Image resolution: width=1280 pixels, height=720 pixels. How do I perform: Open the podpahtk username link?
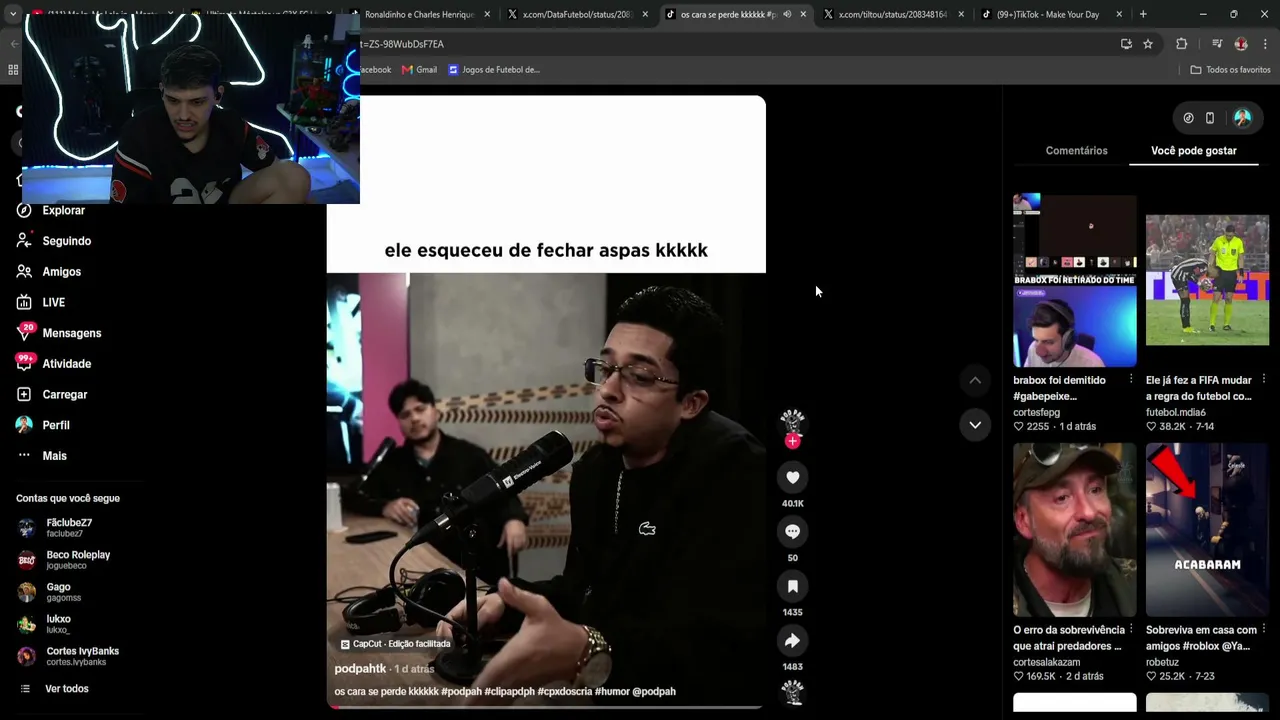point(360,669)
